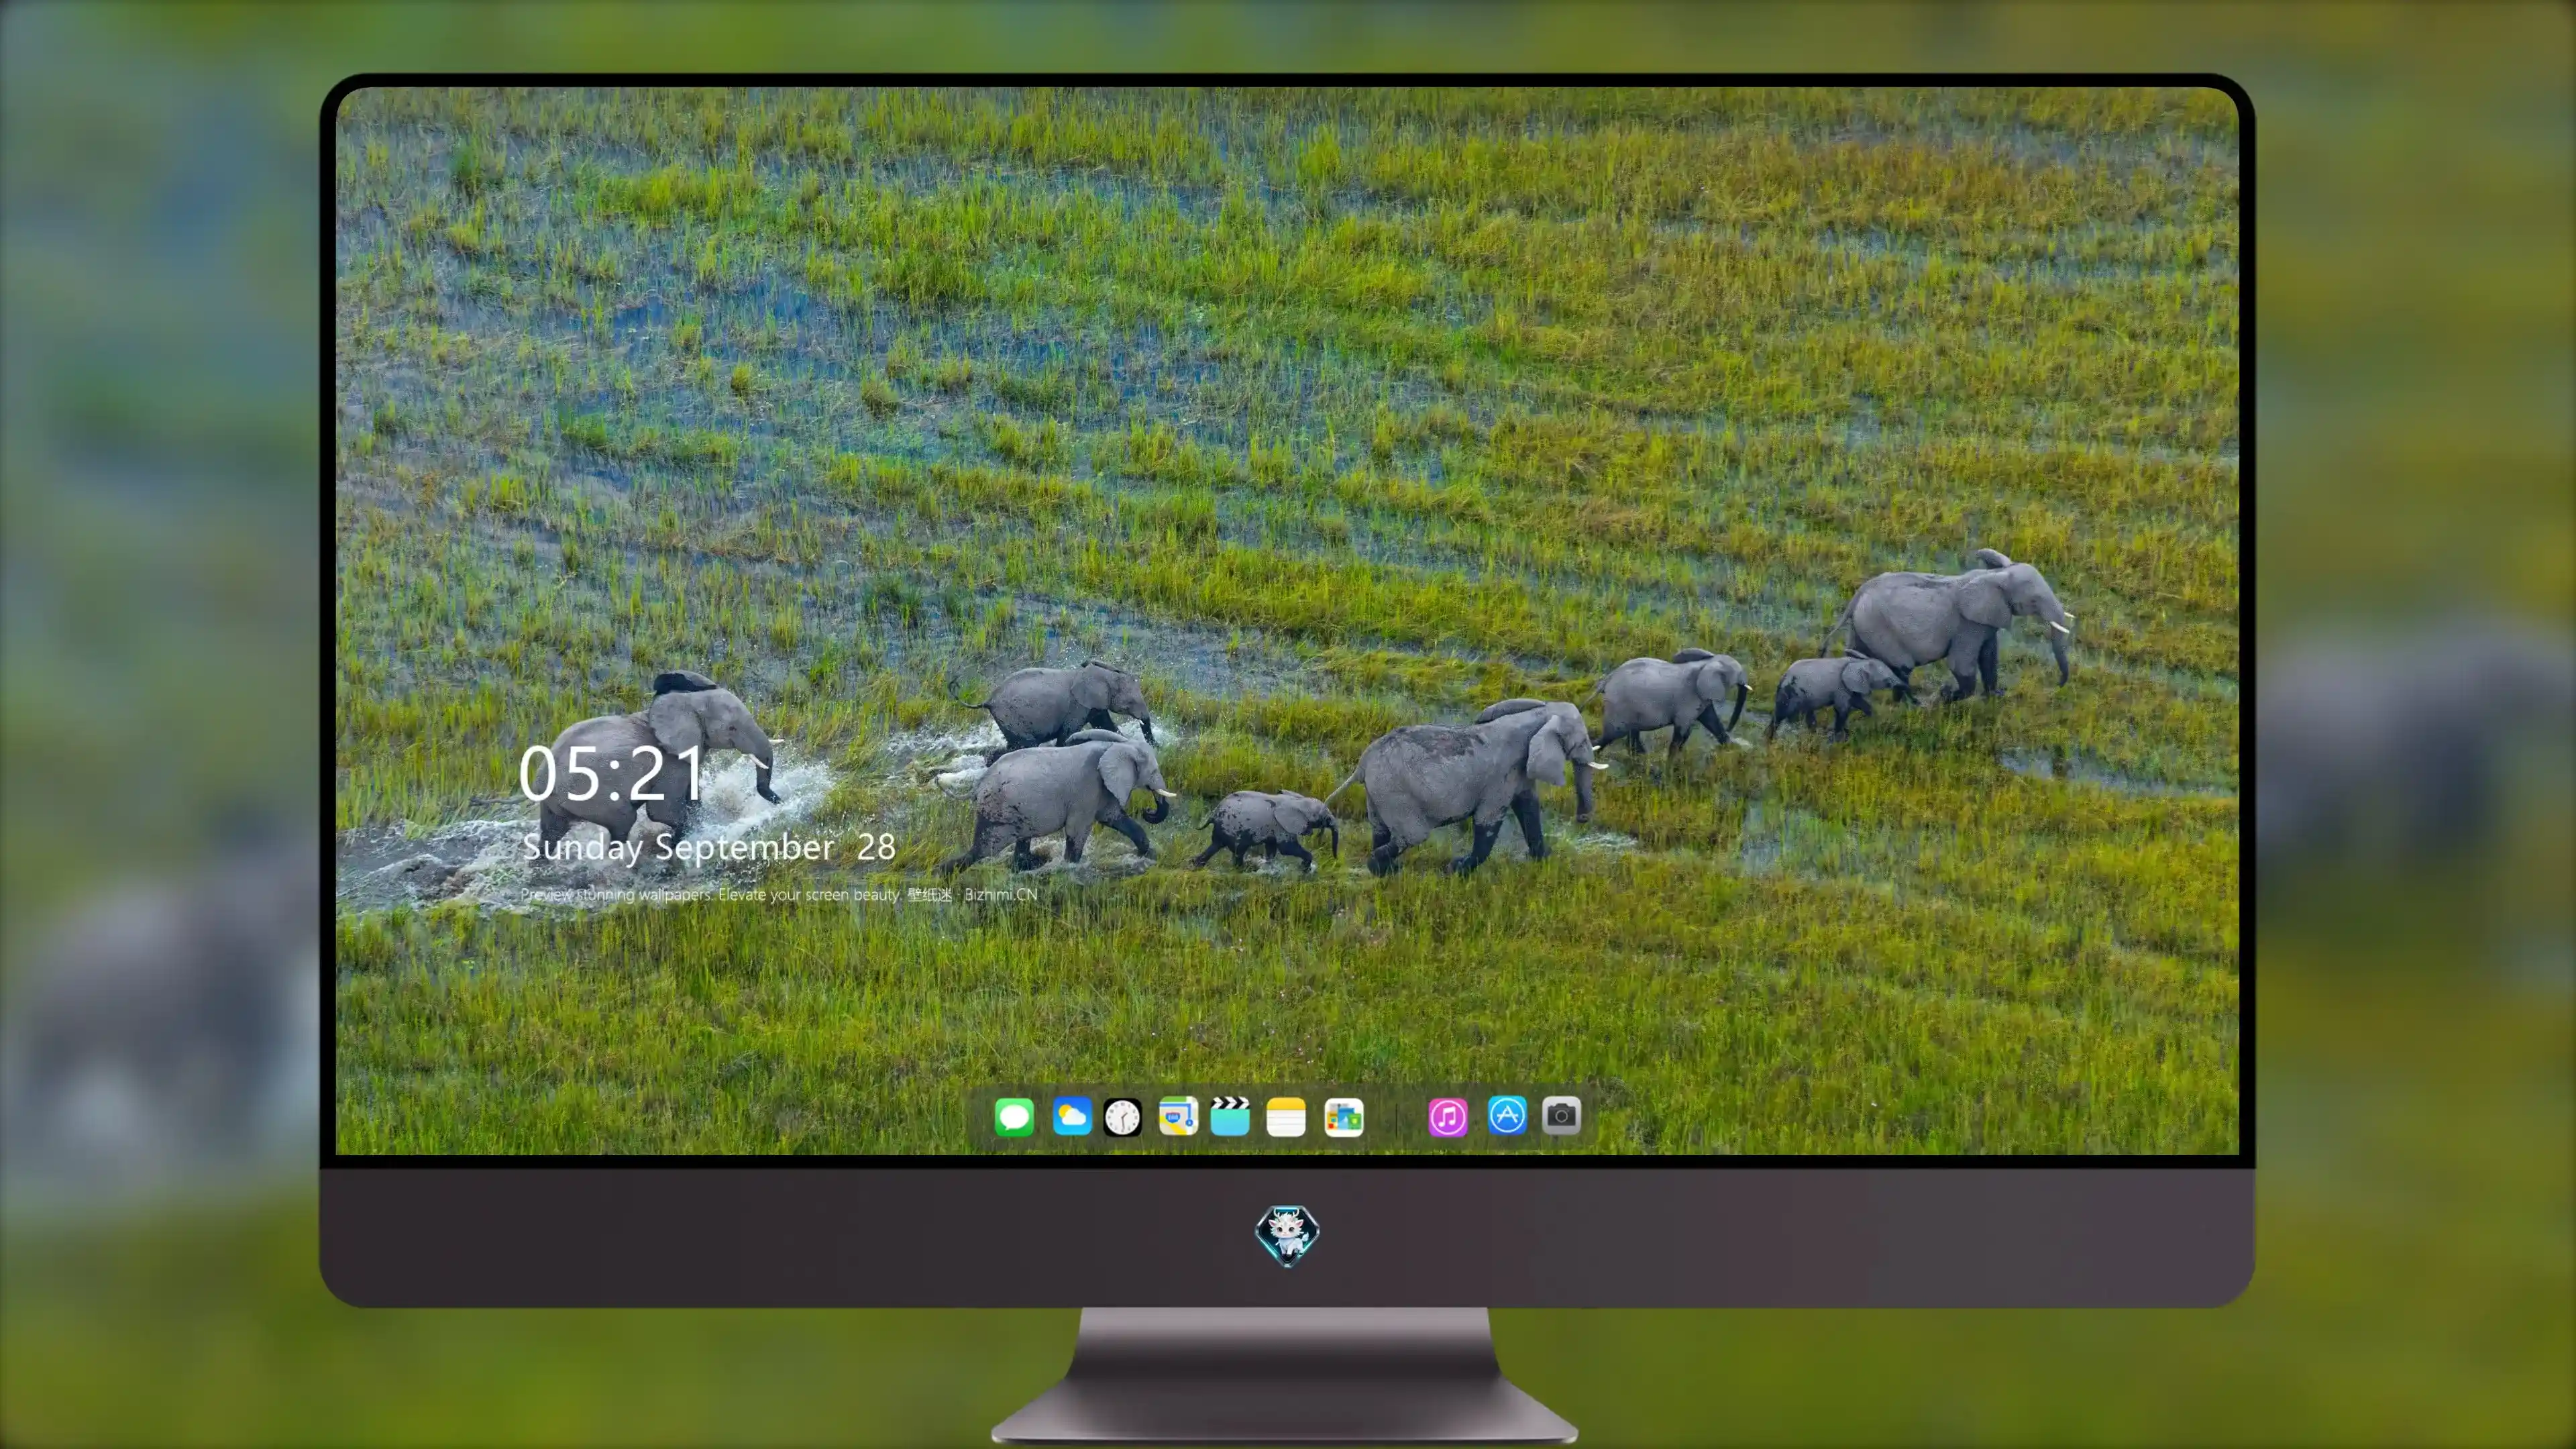Open the Camera app in the dock

(1561, 1115)
